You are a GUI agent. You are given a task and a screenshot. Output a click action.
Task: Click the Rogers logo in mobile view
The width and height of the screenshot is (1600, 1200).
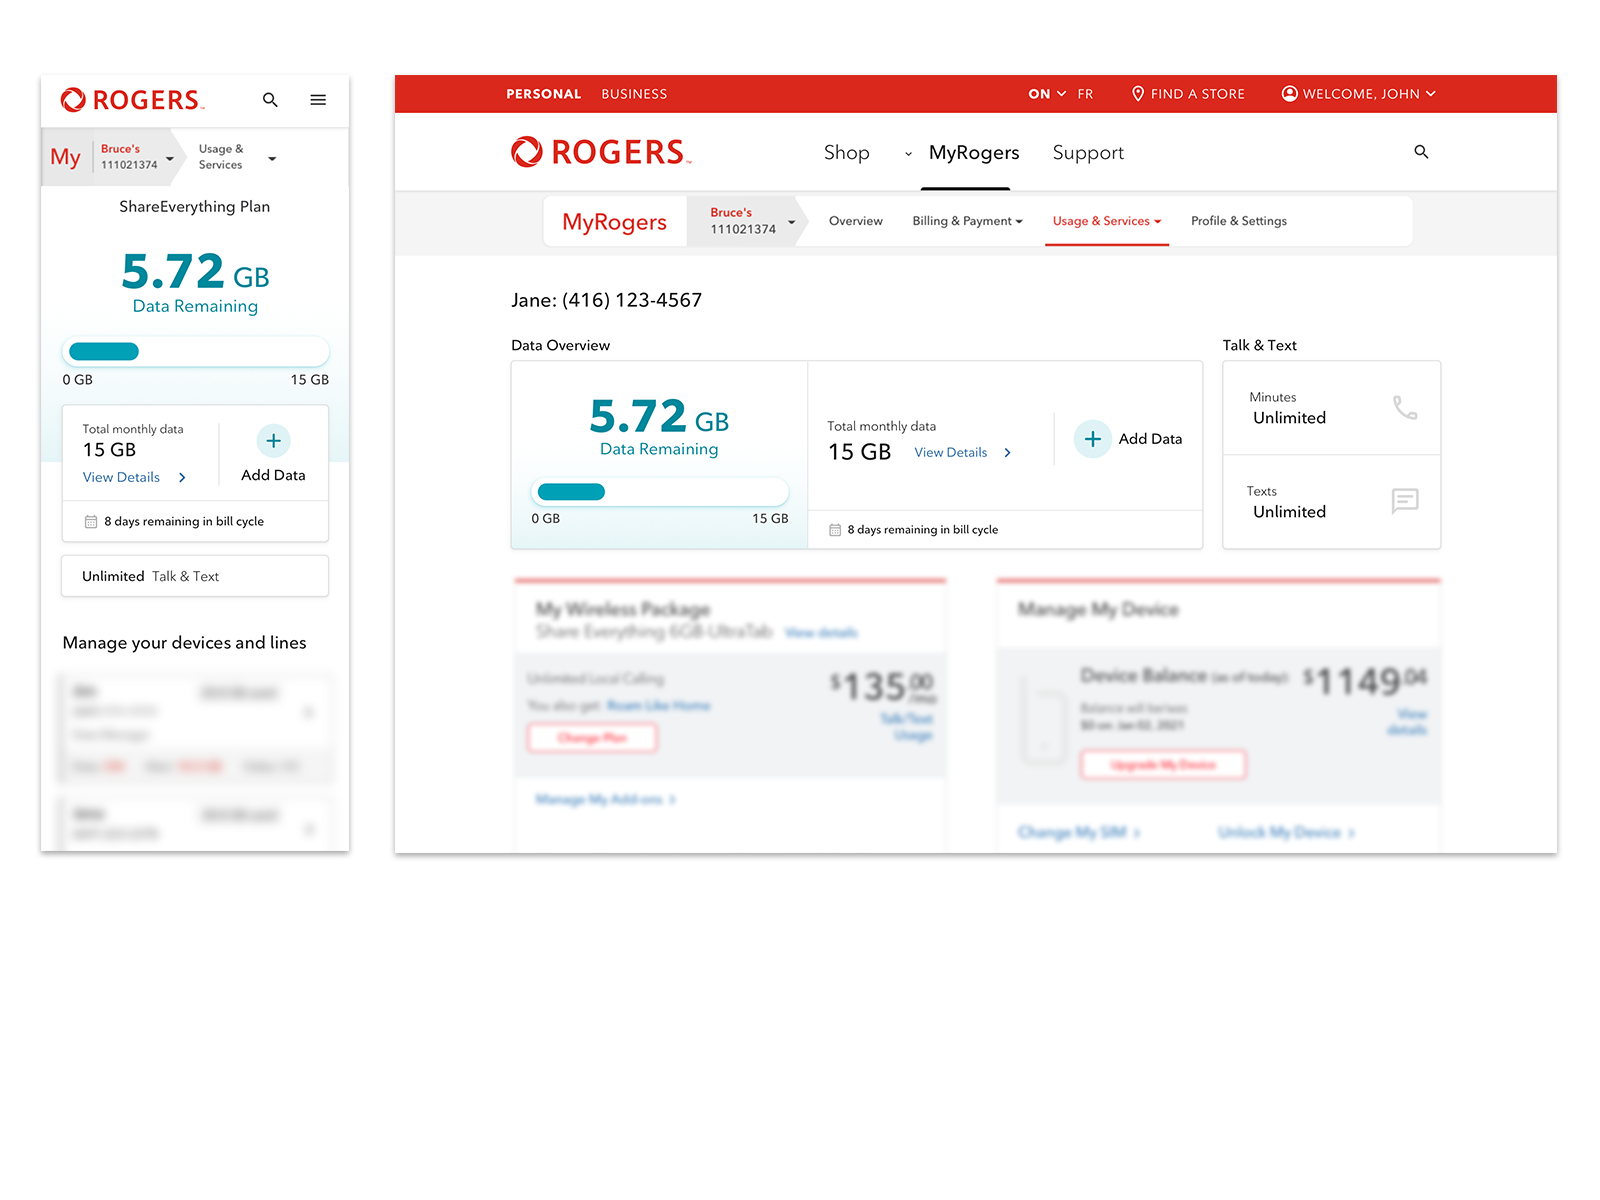(x=132, y=100)
